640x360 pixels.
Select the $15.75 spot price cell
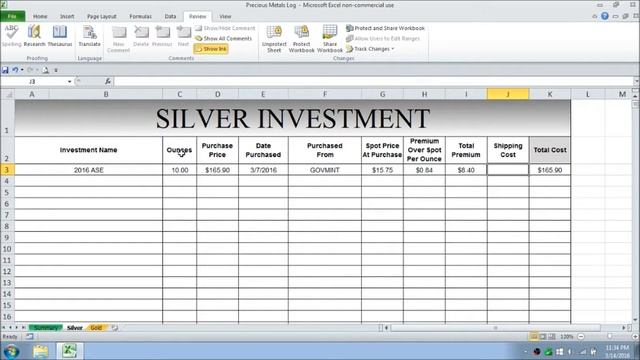point(382,170)
